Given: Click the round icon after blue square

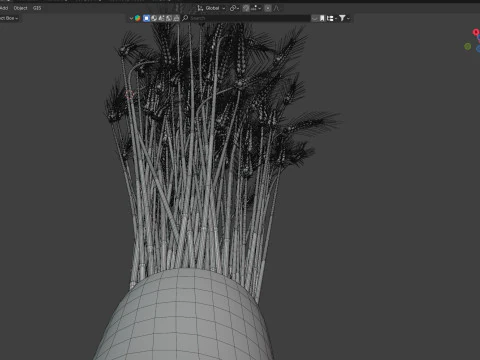Looking at the screenshot, I should [154, 18].
